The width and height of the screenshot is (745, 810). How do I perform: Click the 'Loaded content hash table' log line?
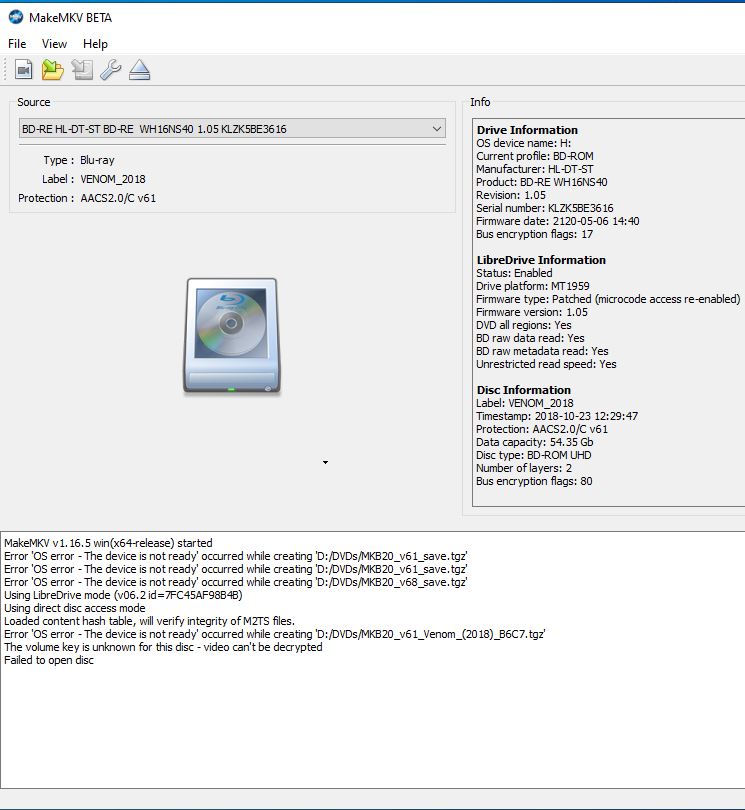149,621
